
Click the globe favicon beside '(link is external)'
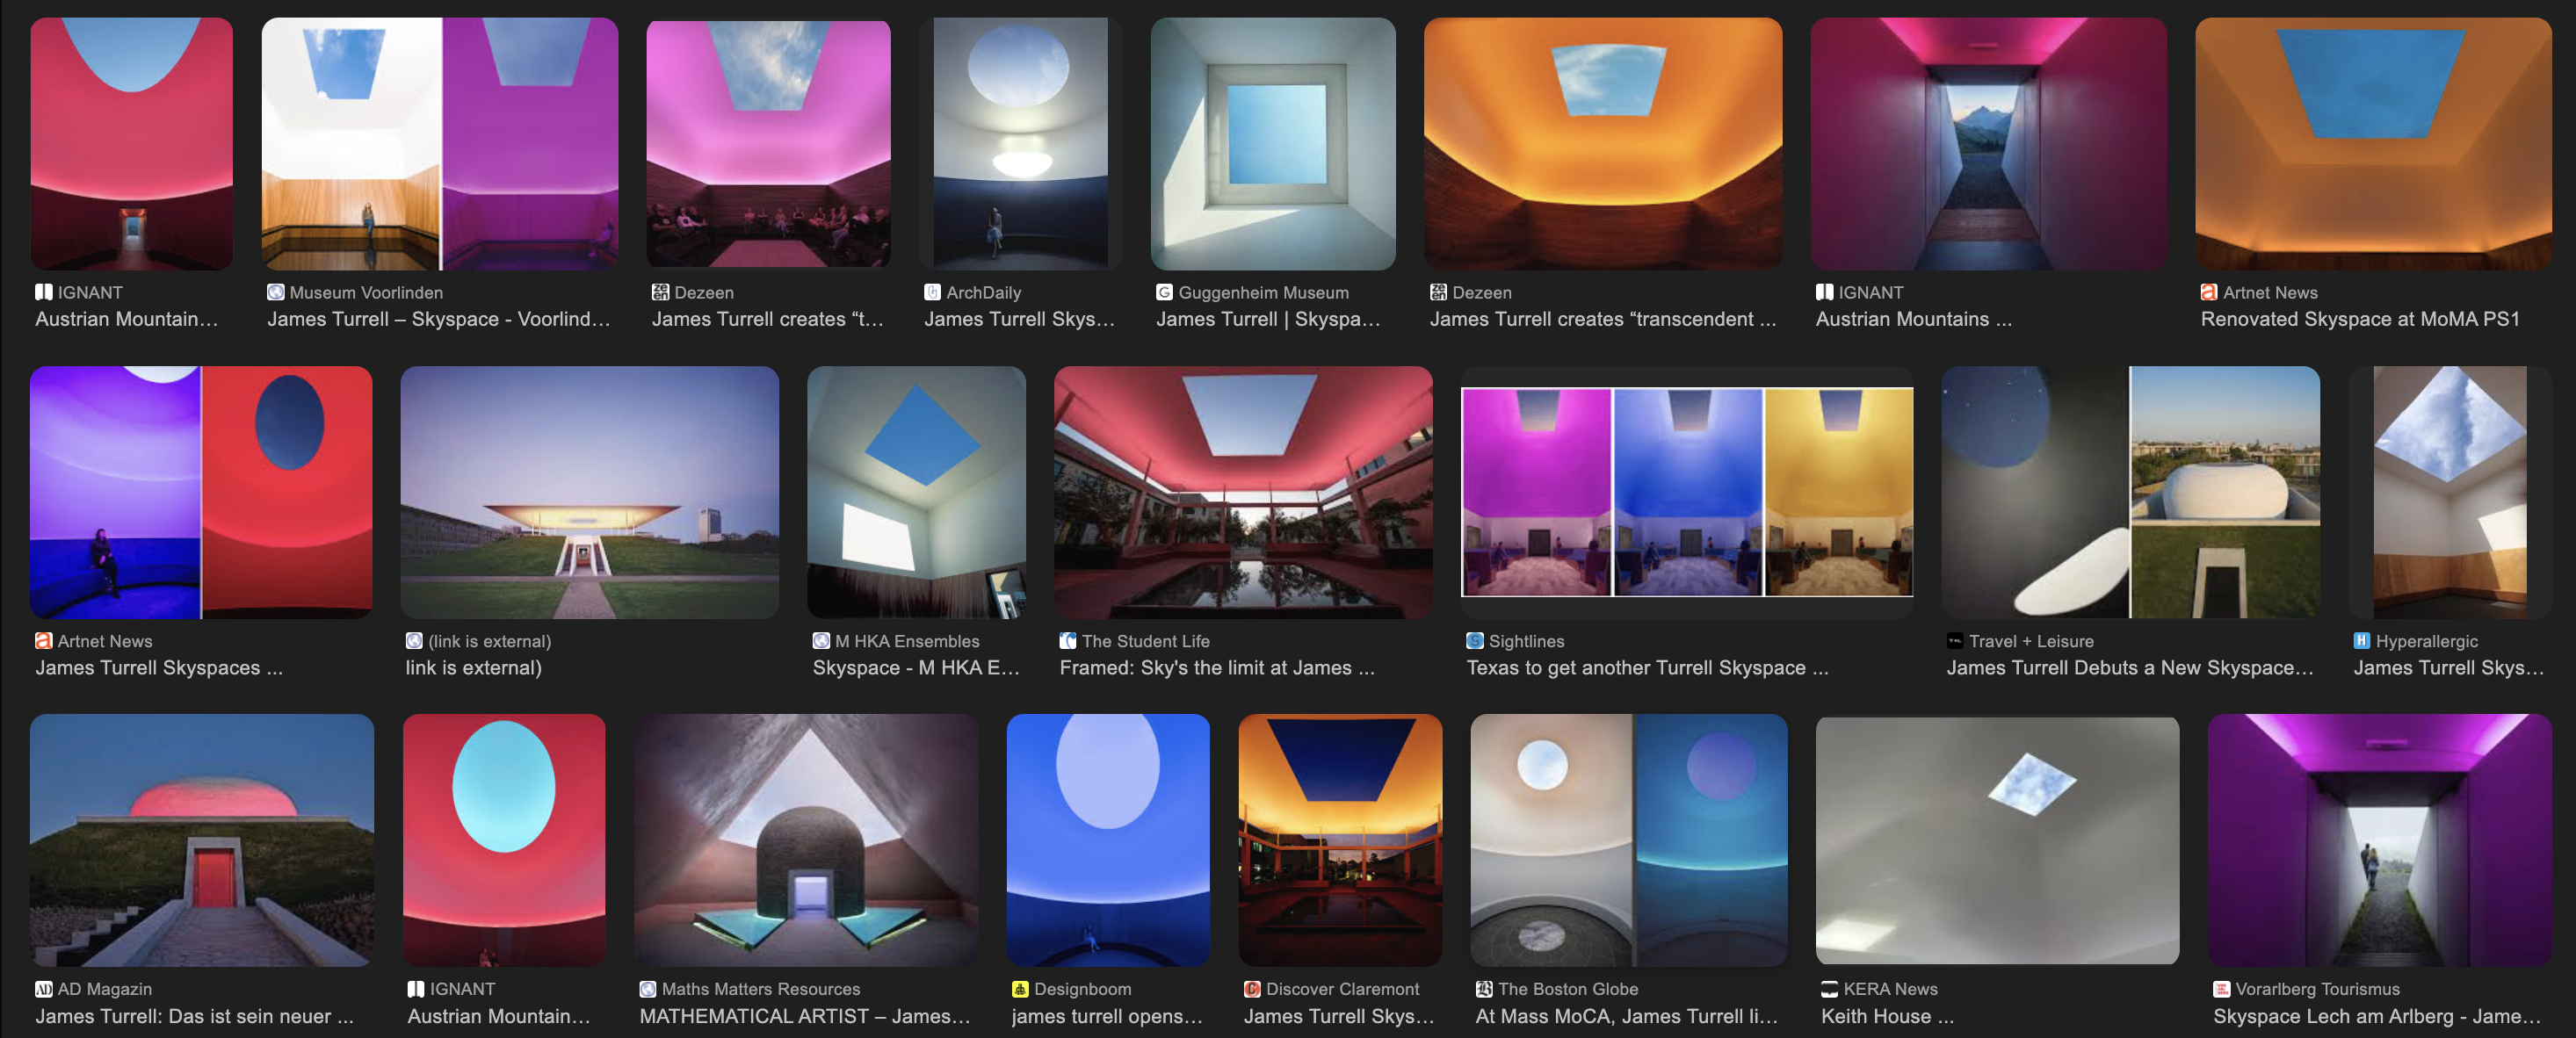414,641
